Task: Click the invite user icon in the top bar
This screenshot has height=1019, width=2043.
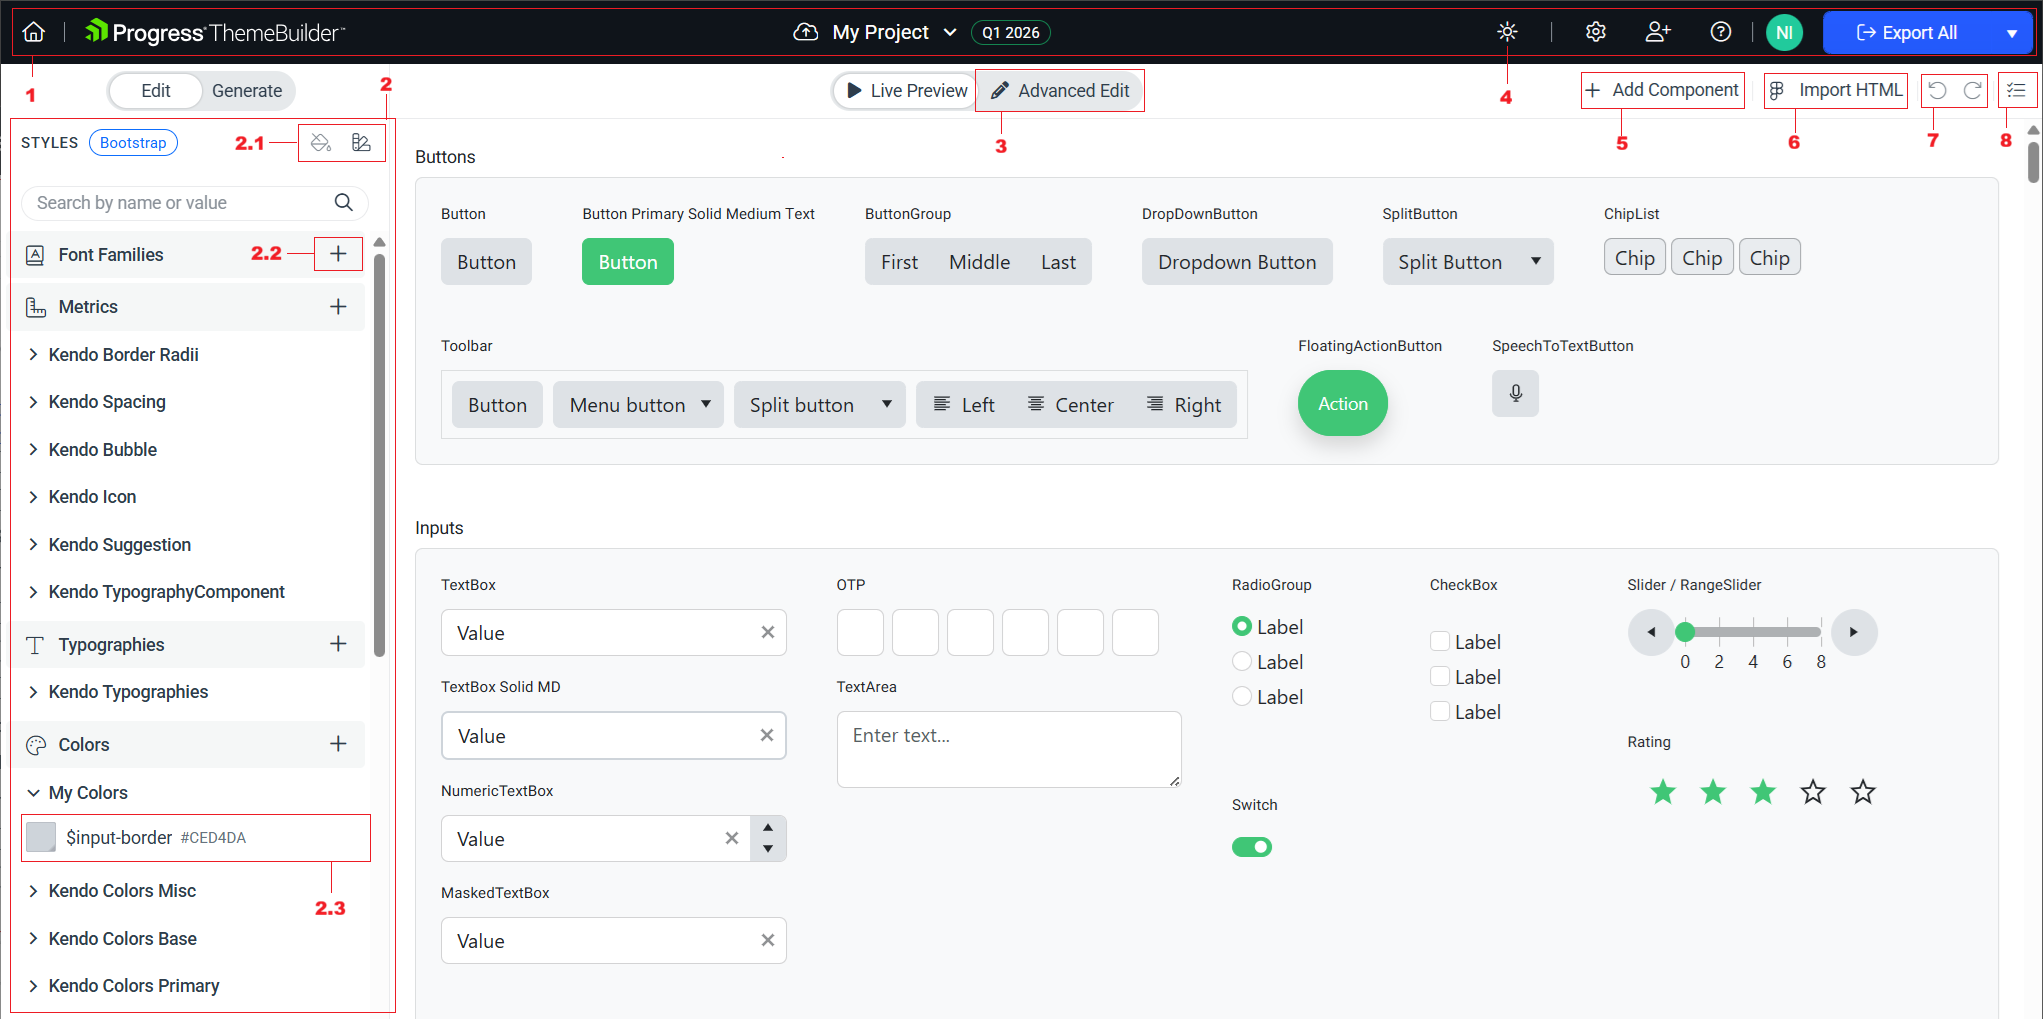Action: (1658, 31)
